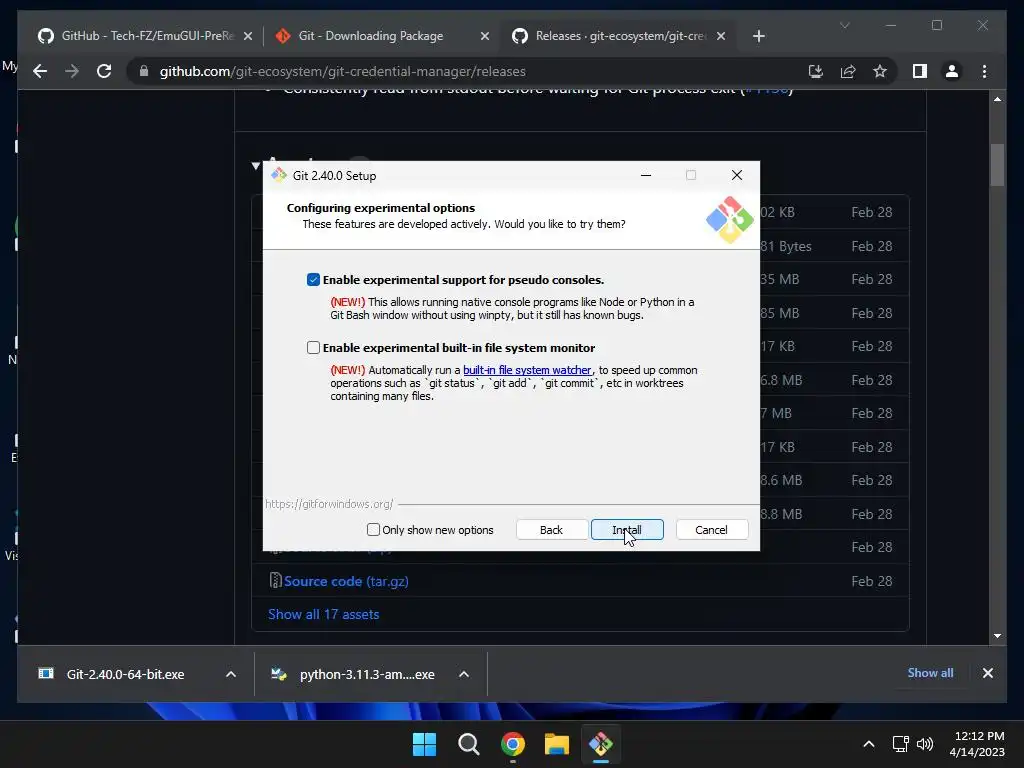Tick Only show new options checkbox
This screenshot has height=768, width=1024.
(374, 530)
